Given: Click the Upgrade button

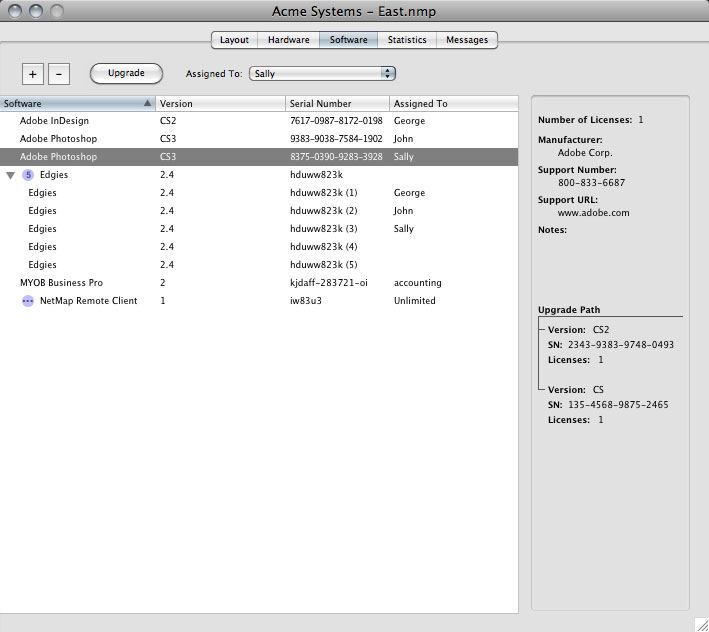Looking at the screenshot, I should [126, 73].
